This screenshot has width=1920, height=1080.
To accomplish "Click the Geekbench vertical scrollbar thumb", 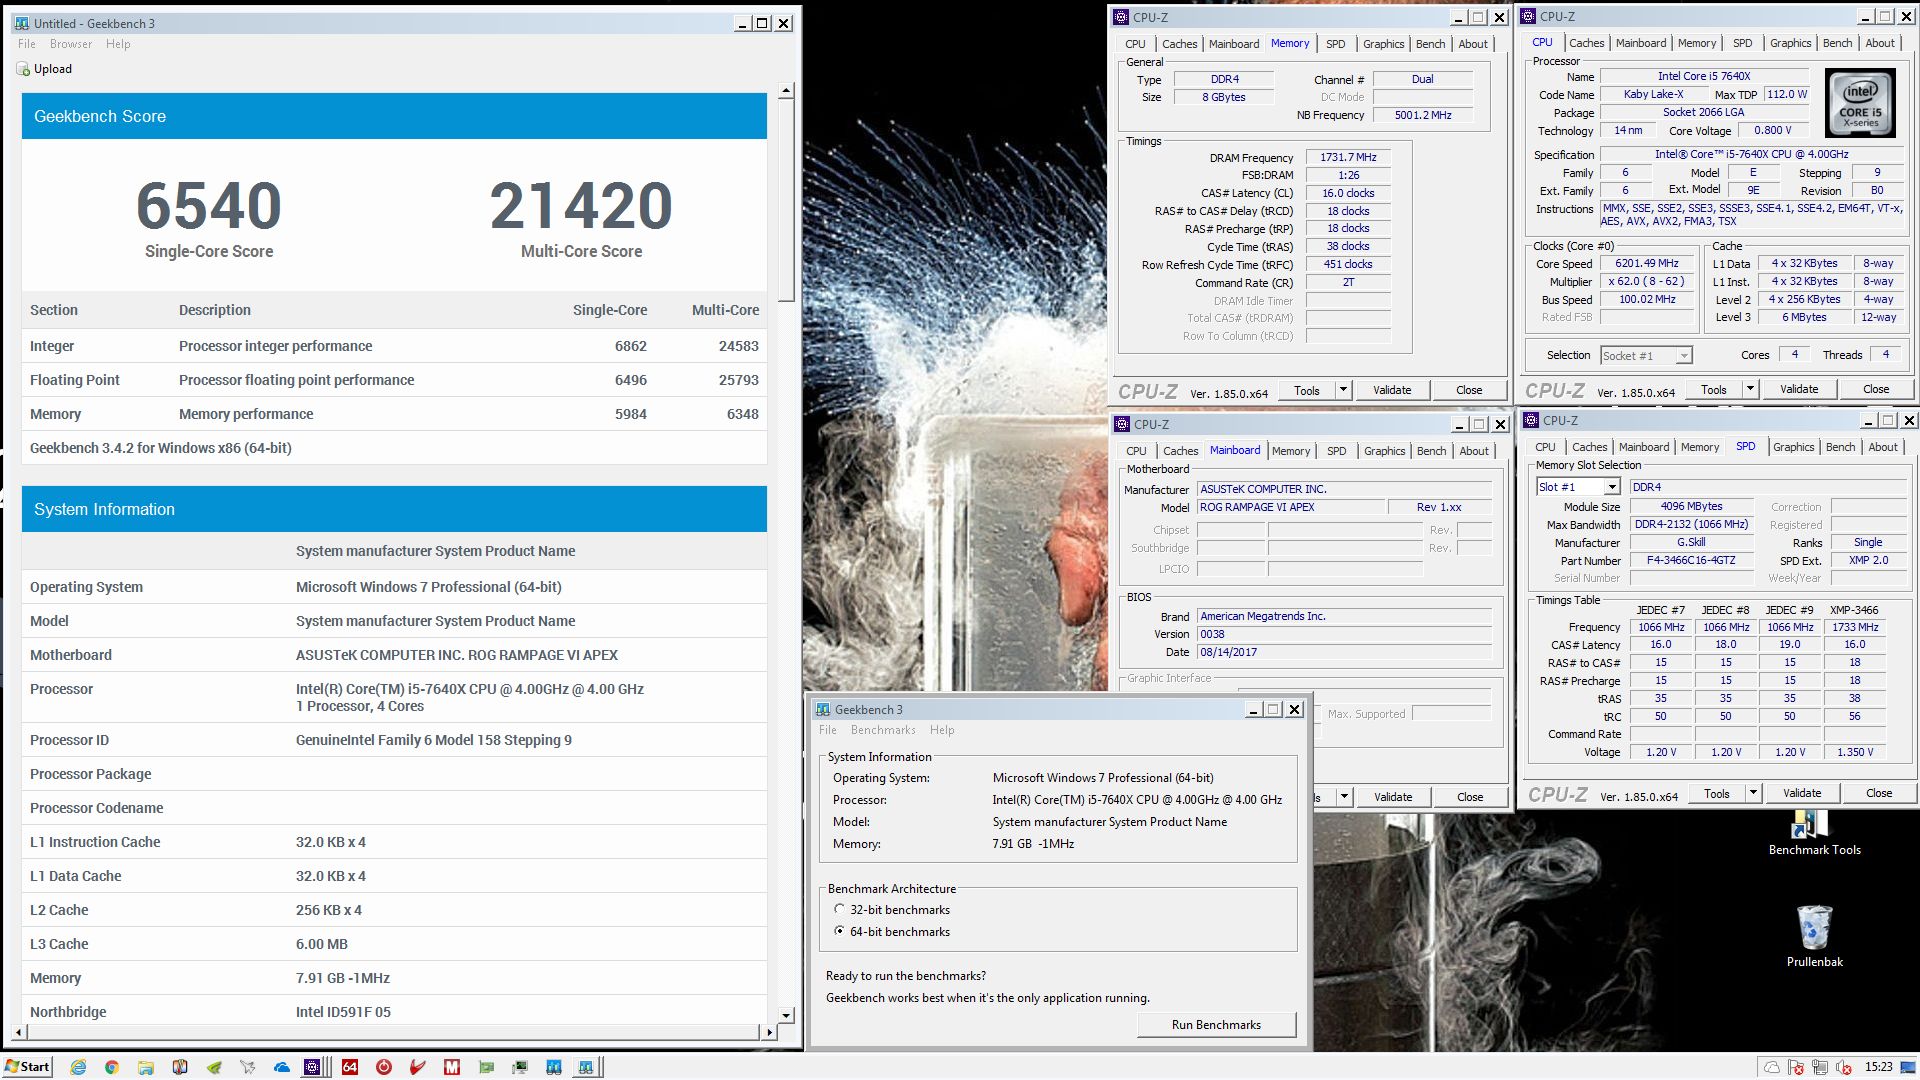I will [786, 200].
